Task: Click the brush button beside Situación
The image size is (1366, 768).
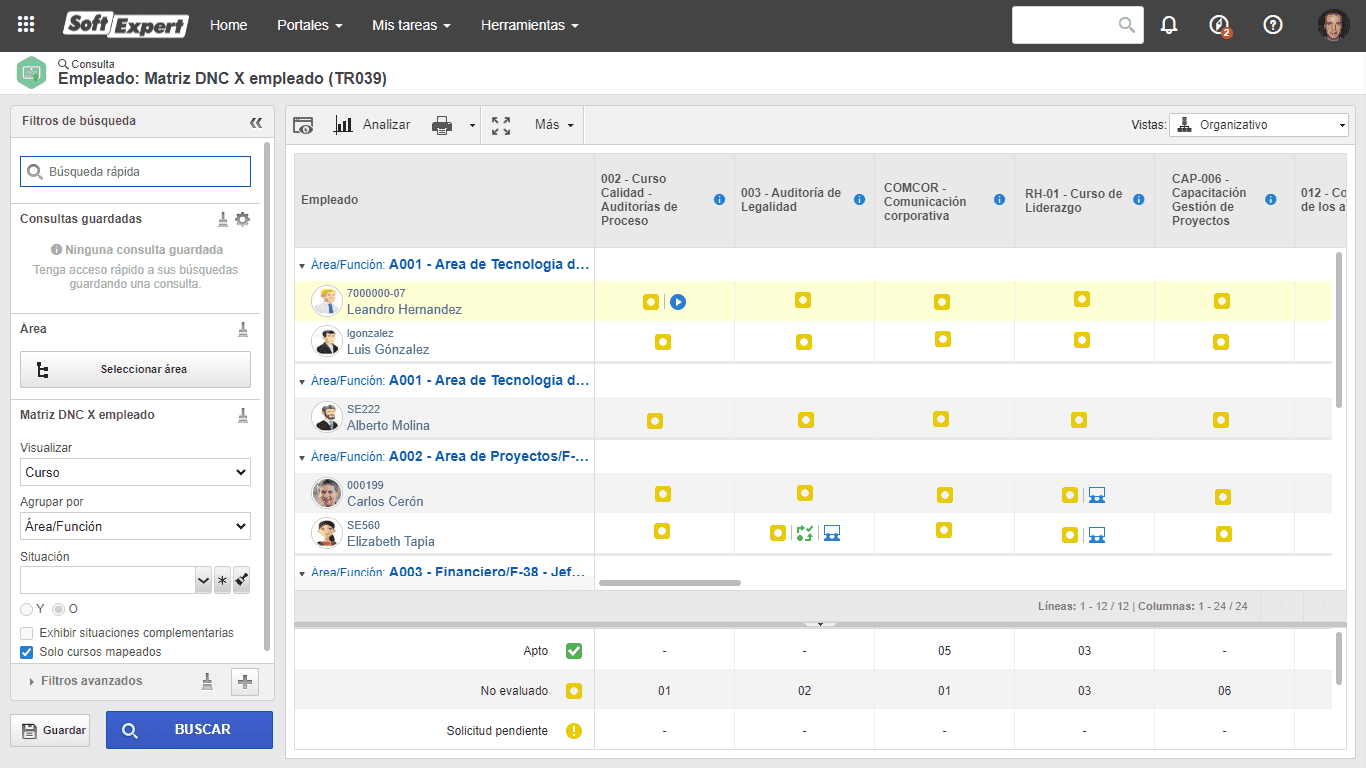Action: click(x=241, y=580)
